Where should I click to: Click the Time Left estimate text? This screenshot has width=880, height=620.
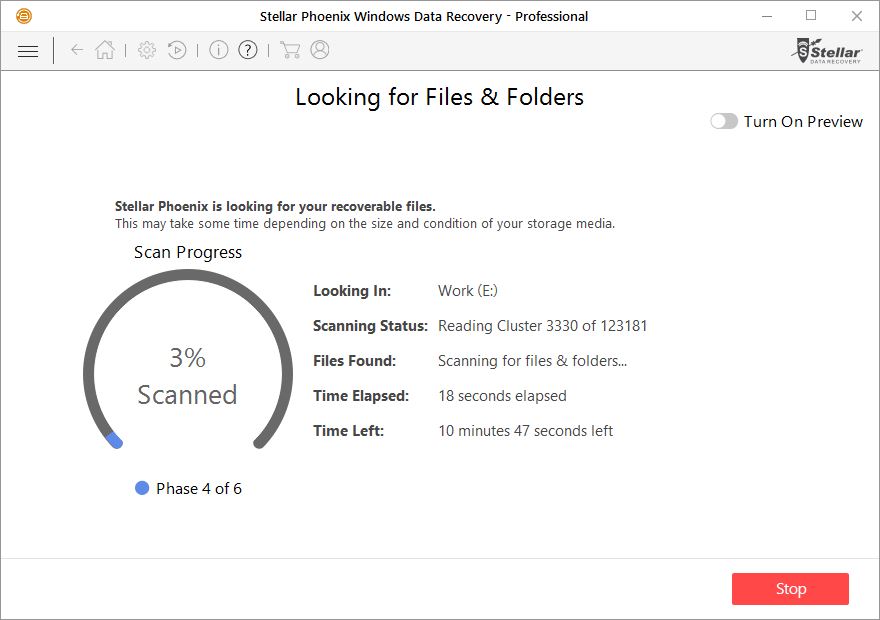pos(525,431)
